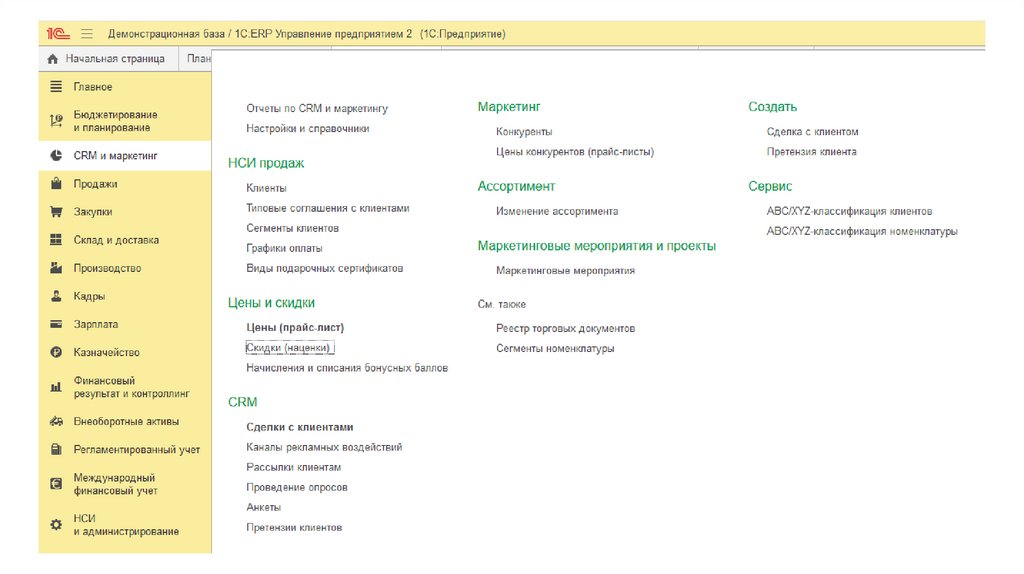Click the Маркетинг group heading
Screen dimensions: 1024x574
point(509,107)
